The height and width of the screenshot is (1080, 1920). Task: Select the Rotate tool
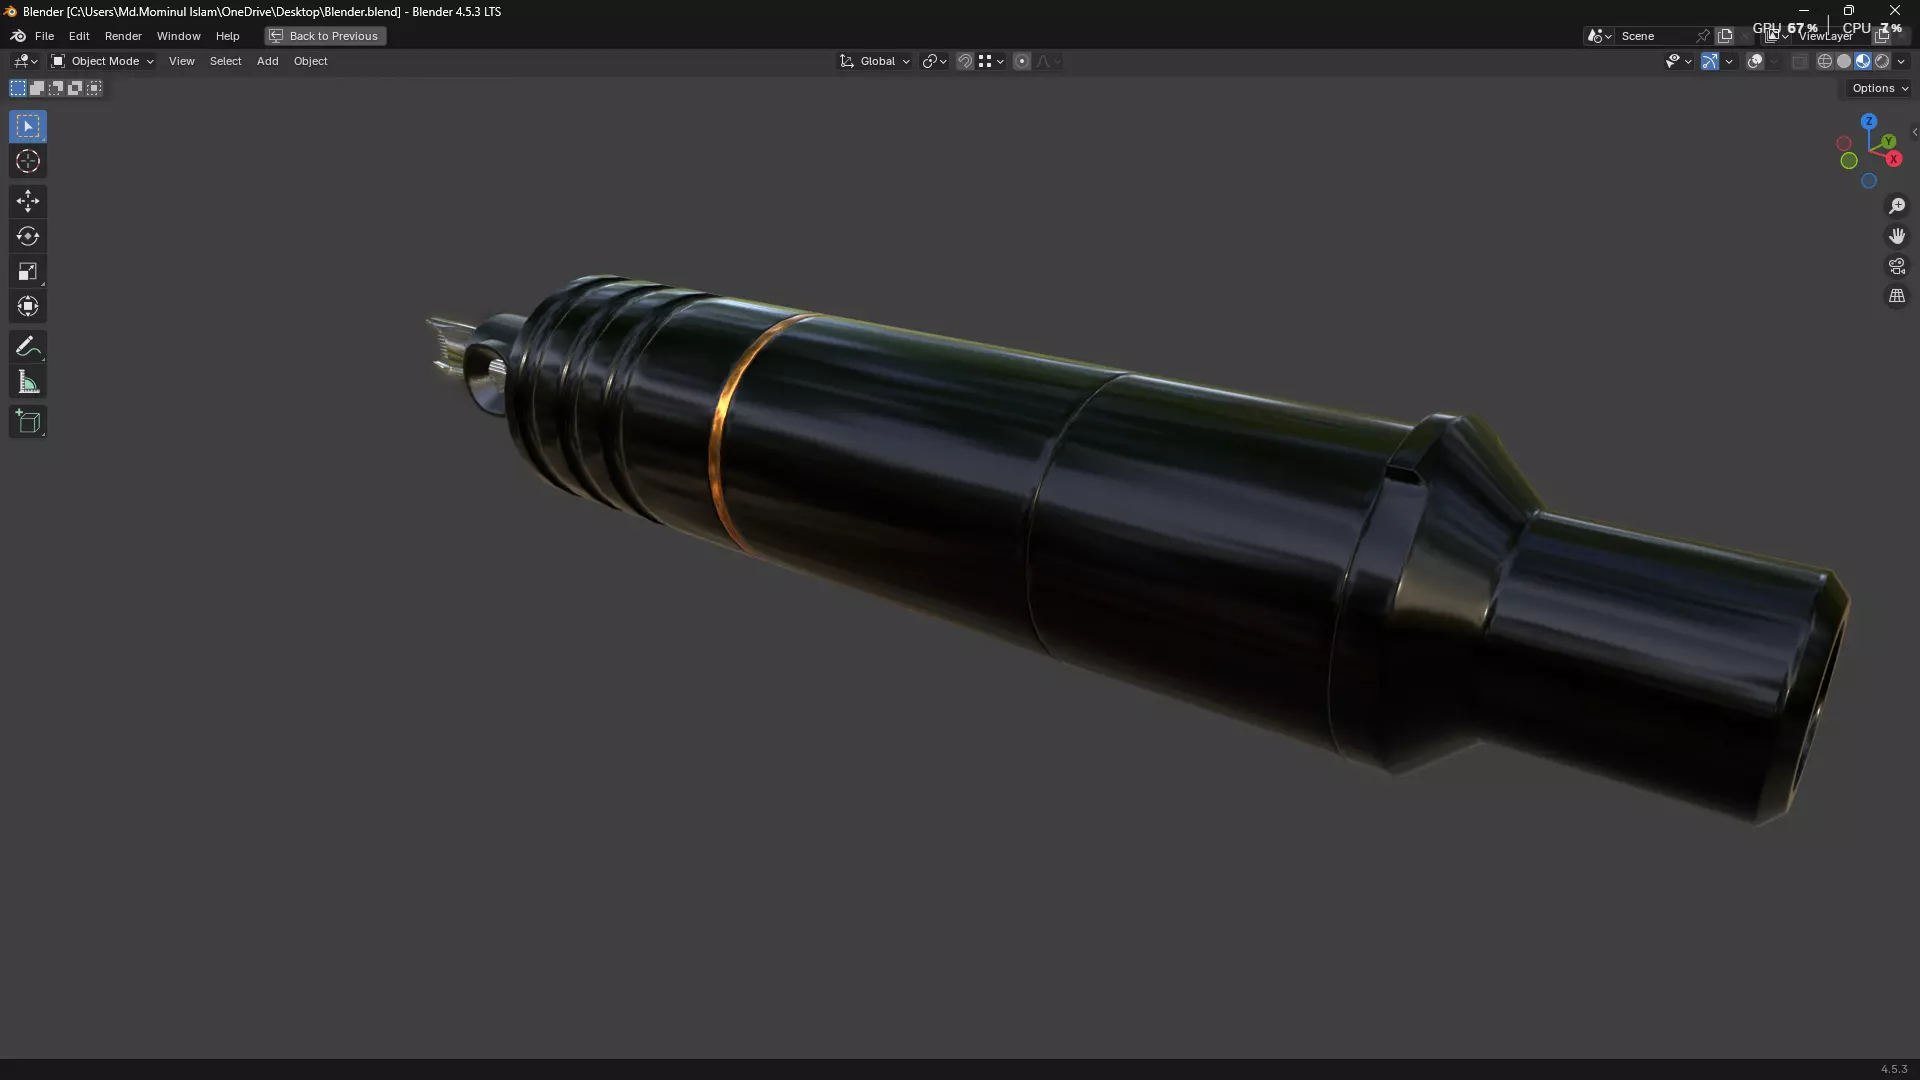(x=28, y=236)
